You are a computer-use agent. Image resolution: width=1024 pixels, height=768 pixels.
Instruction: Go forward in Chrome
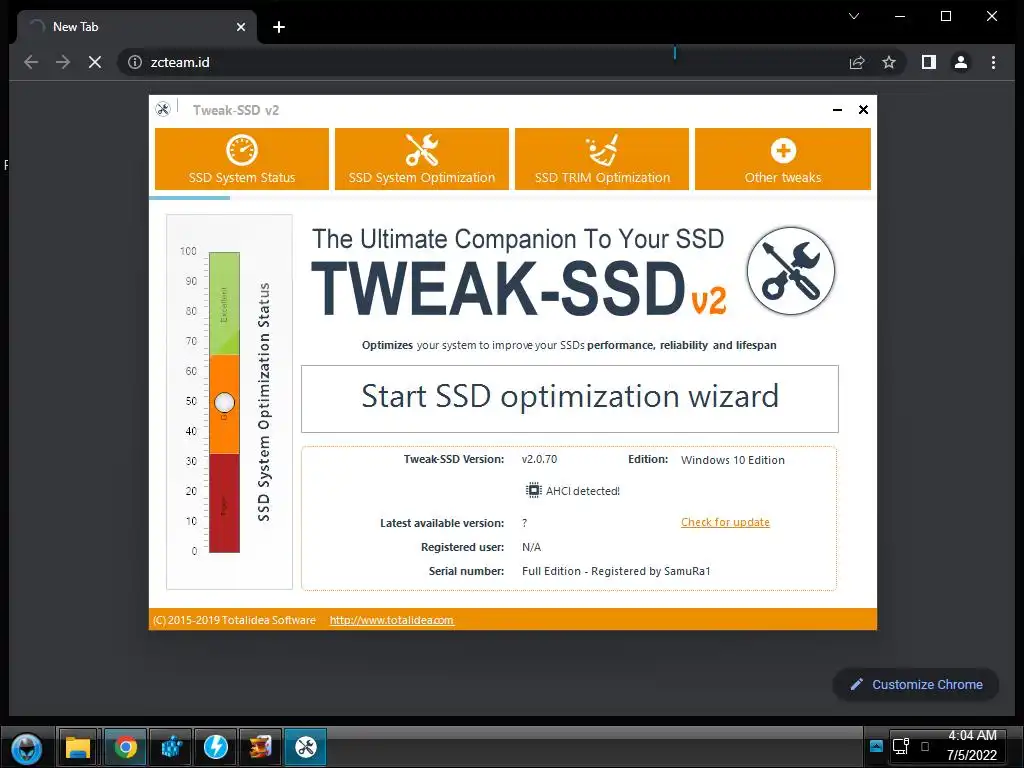(63, 62)
